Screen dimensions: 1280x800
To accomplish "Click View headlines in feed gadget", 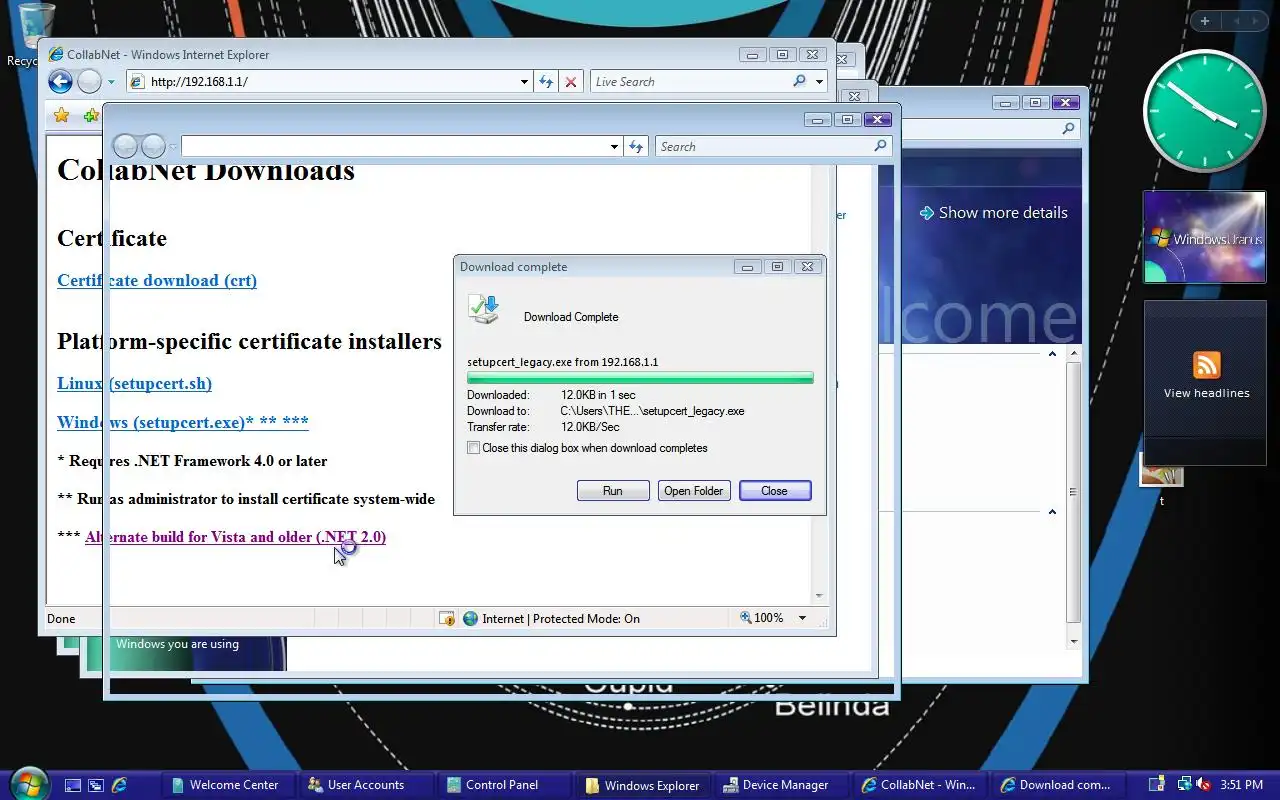I will (1206, 394).
